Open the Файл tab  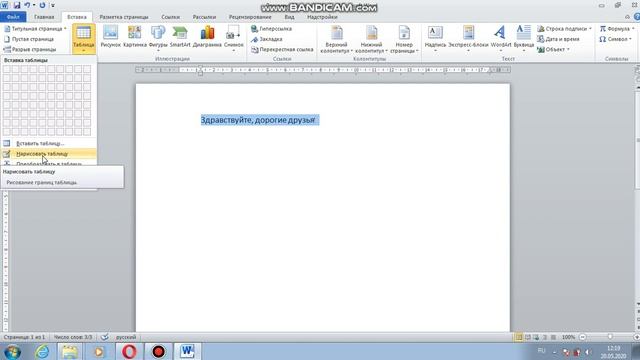pos(13,17)
